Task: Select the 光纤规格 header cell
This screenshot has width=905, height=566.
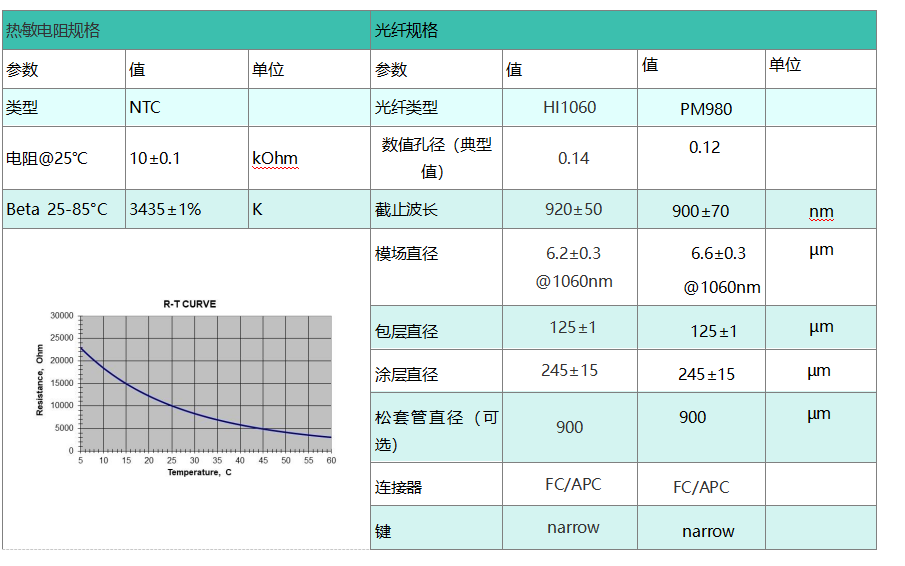Action: point(407,30)
